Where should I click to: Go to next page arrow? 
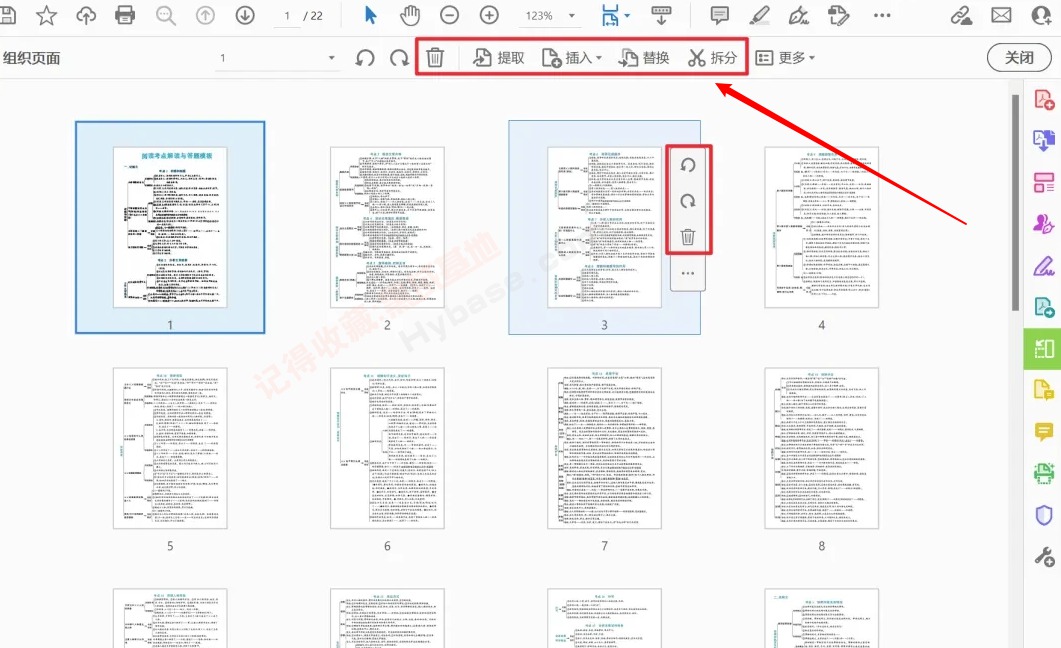click(x=245, y=15)
